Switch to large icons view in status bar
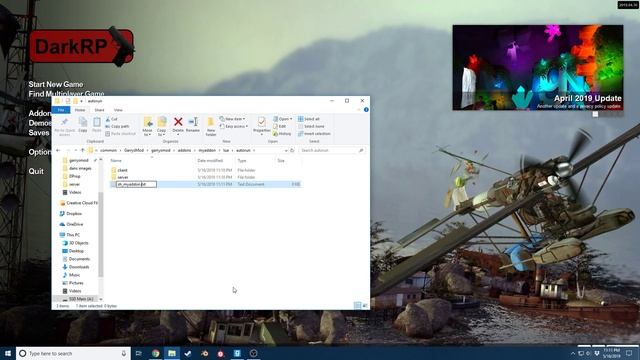Screen dimensions: 640x360 tap(365, 305)
